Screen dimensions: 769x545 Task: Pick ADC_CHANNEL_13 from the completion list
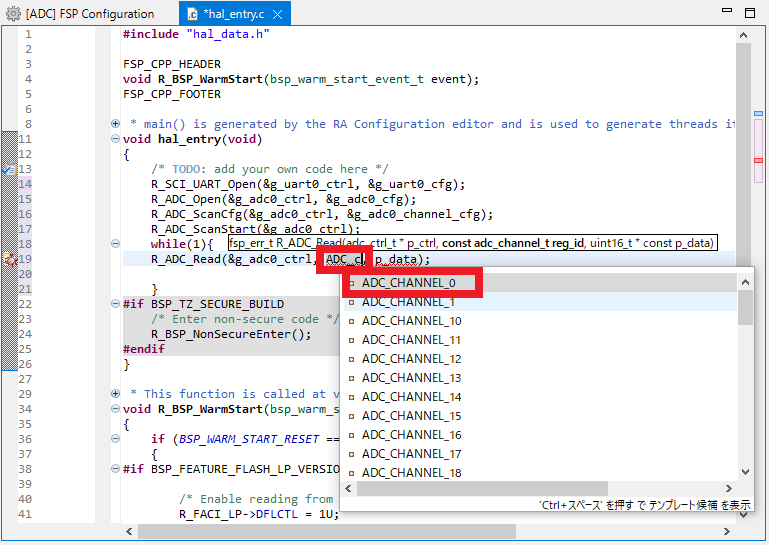(539, 378)
